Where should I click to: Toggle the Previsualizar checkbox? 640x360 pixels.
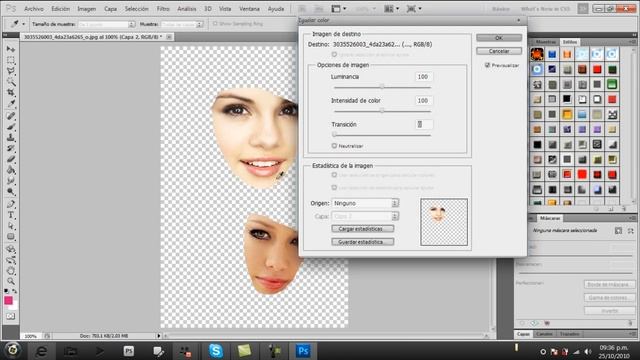coord(487,65)
